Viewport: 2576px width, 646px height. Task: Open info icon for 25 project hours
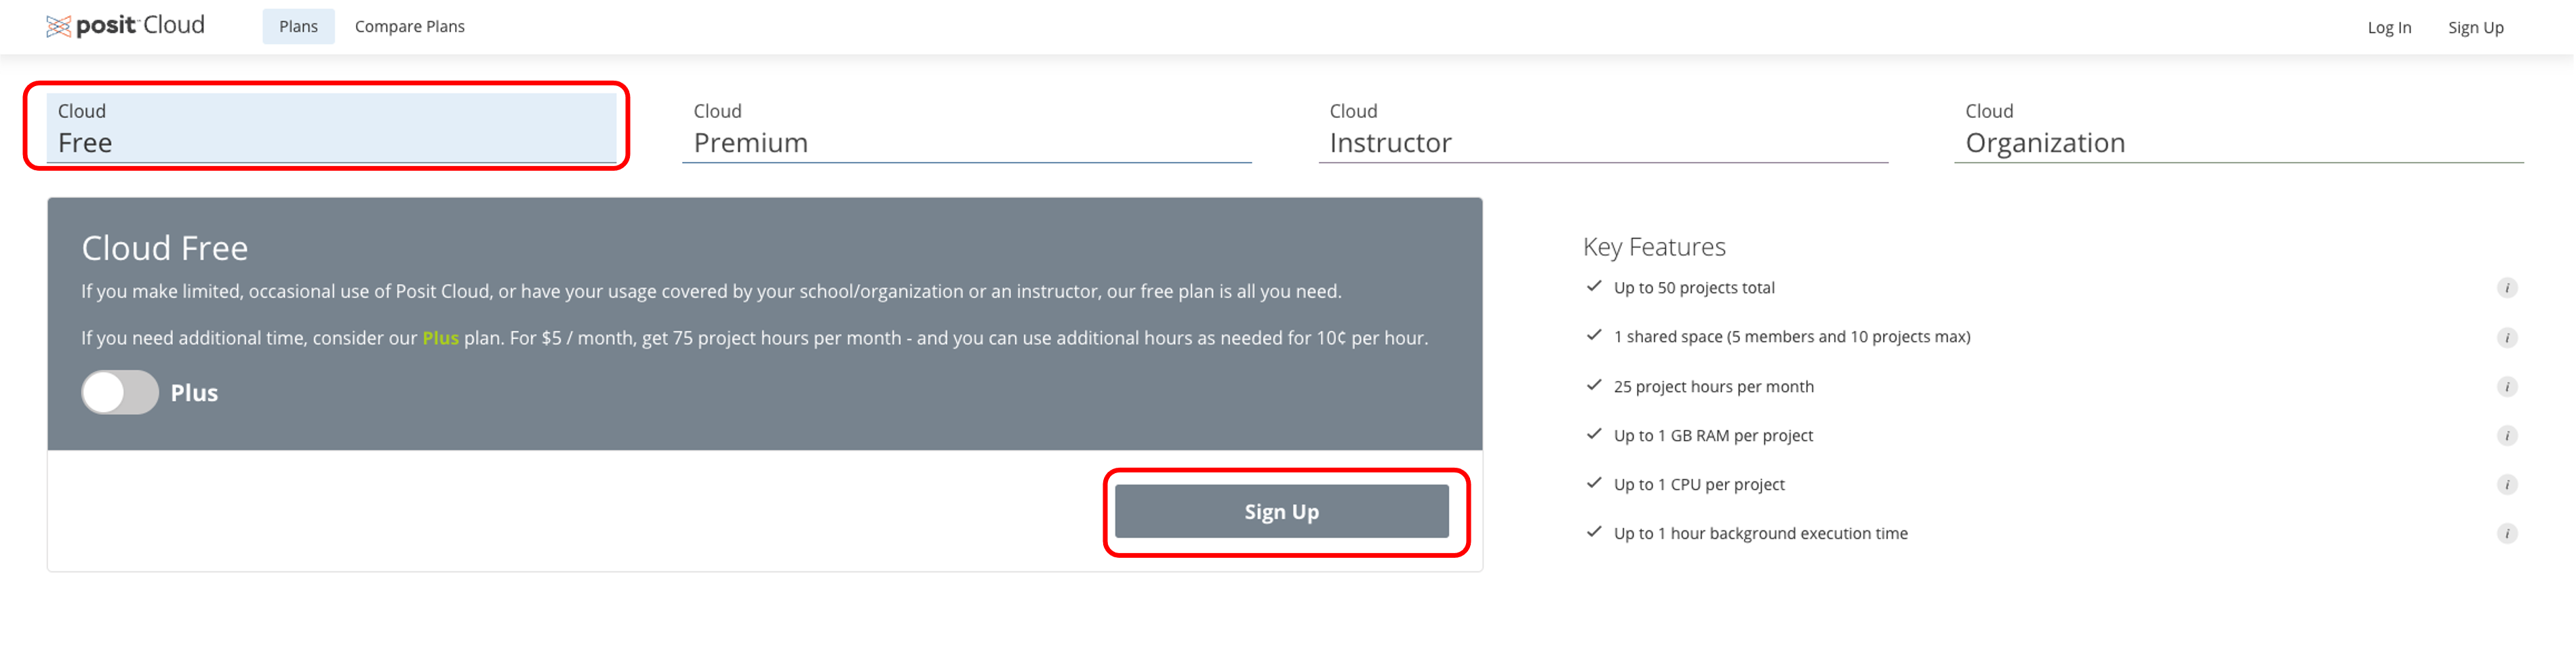(2506, 386)
